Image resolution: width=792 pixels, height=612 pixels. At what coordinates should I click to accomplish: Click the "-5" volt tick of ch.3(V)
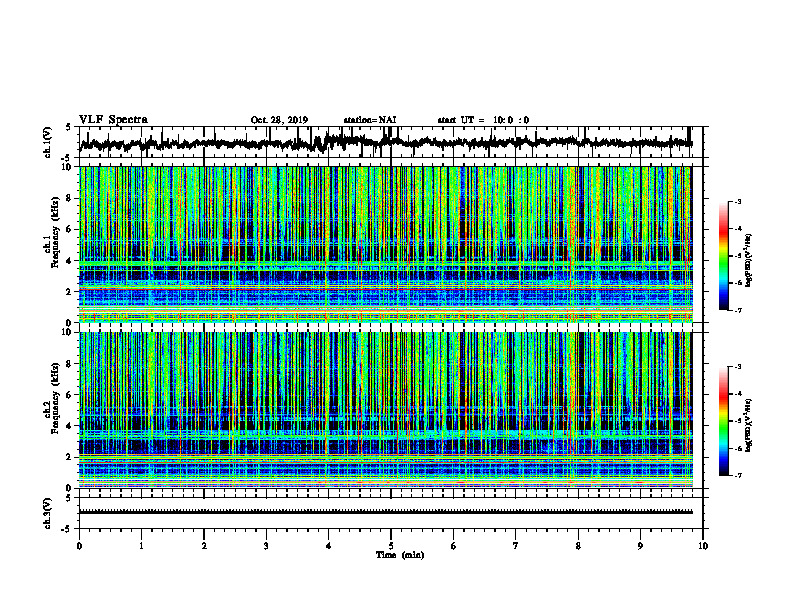tap(67, 529)
